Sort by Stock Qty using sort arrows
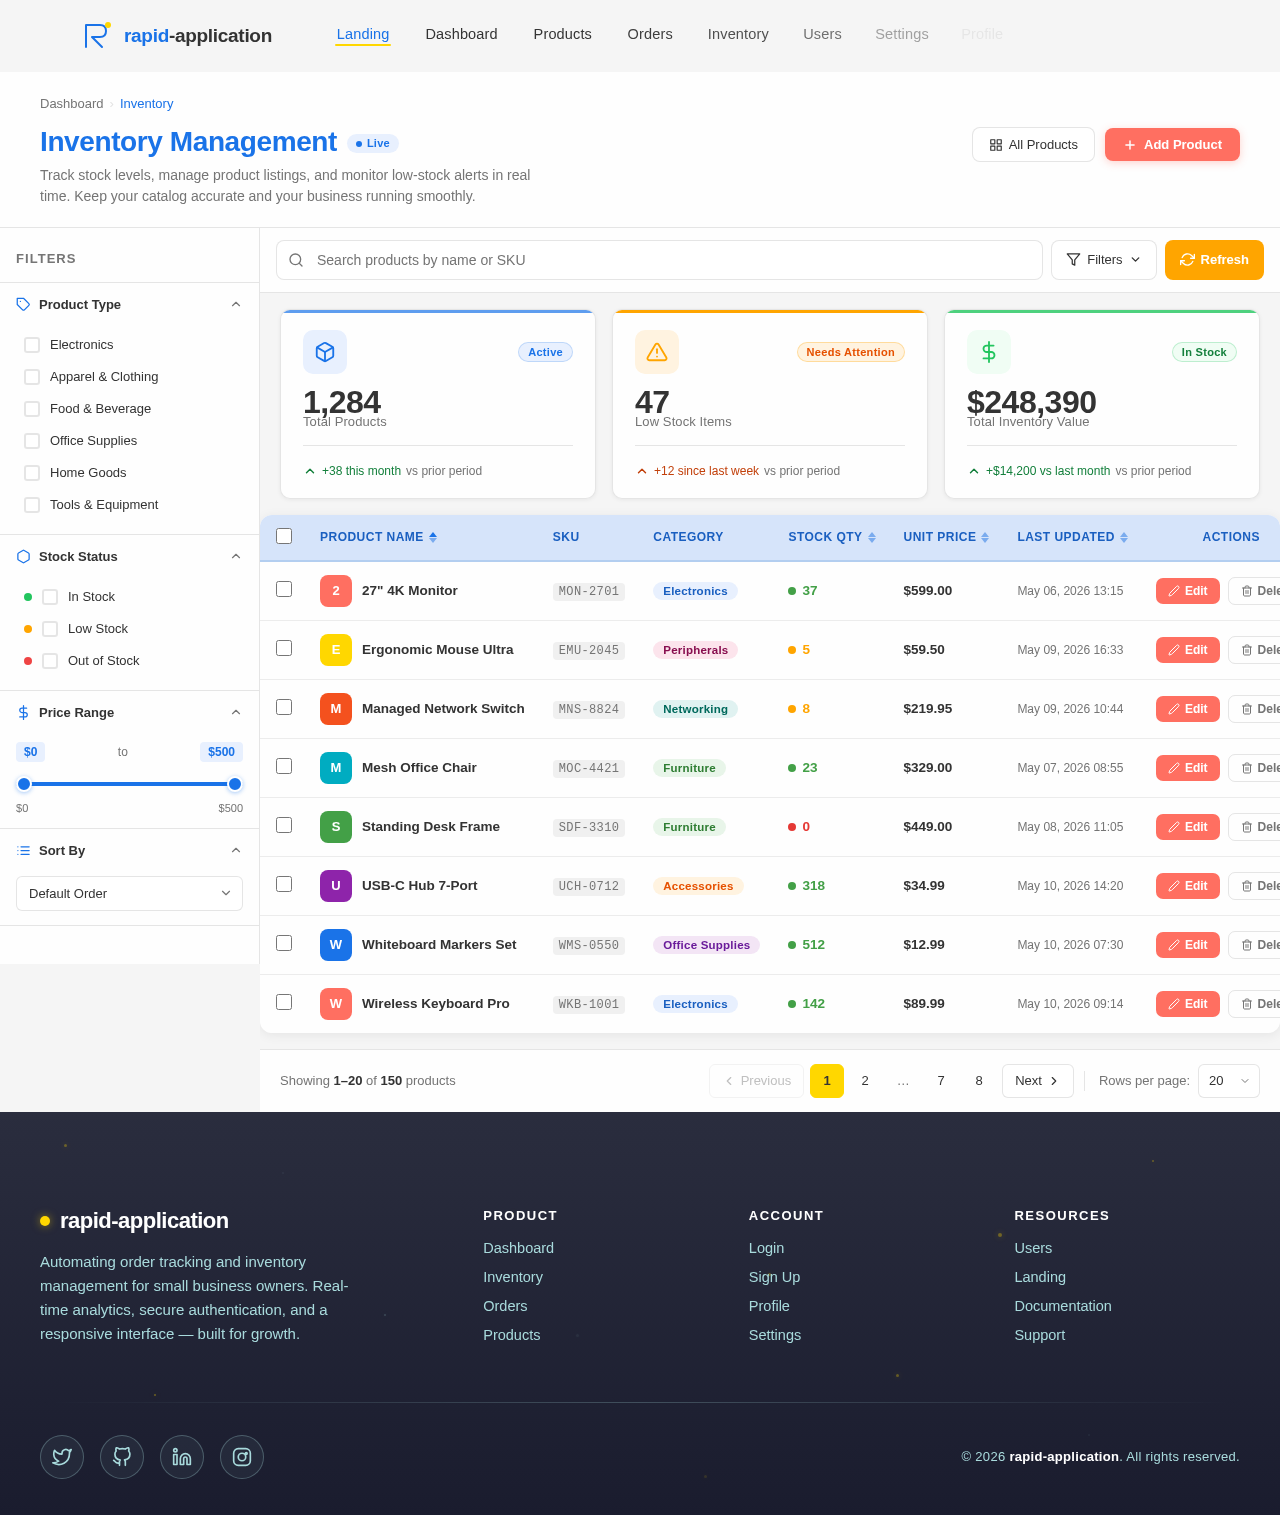The width and height of the screenshot is (1280, 1515). tap(872, 537)
